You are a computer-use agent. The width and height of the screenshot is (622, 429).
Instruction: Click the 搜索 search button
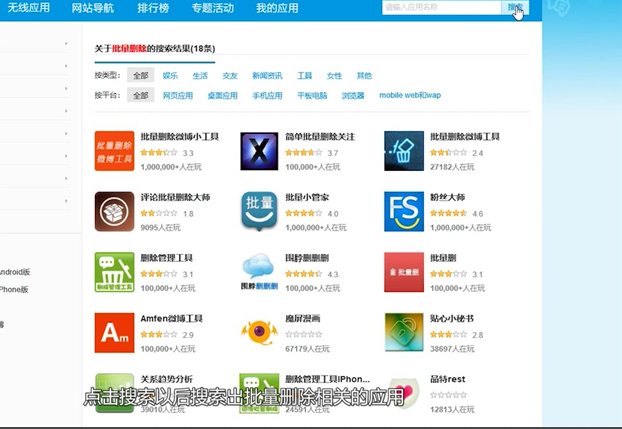click(x=515, y=7)
